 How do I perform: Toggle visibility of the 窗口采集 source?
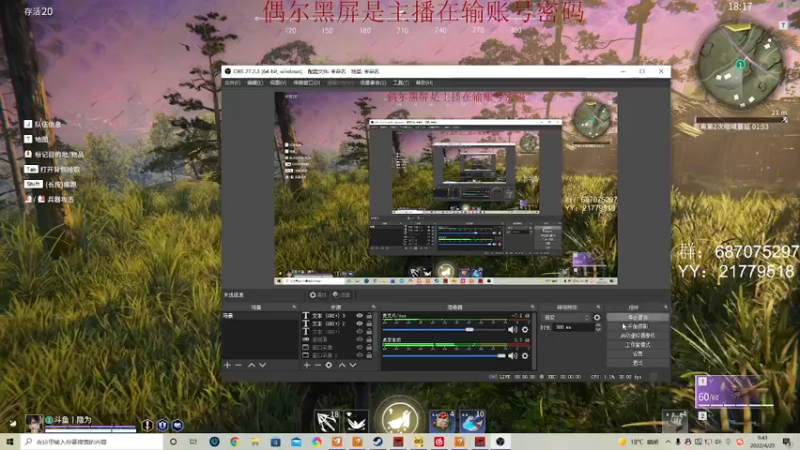[x=360, y=347]
